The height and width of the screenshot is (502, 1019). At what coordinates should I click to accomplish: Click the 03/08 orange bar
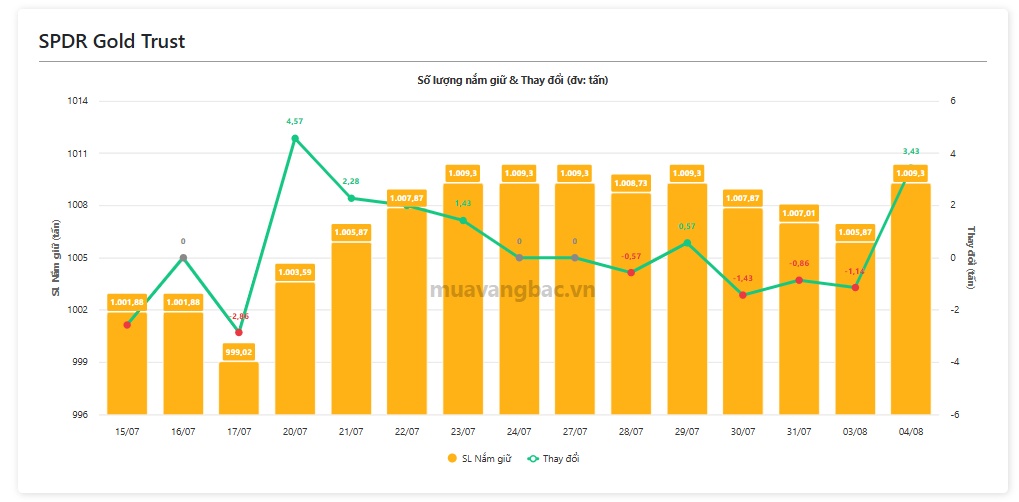[x=855, y=328]
